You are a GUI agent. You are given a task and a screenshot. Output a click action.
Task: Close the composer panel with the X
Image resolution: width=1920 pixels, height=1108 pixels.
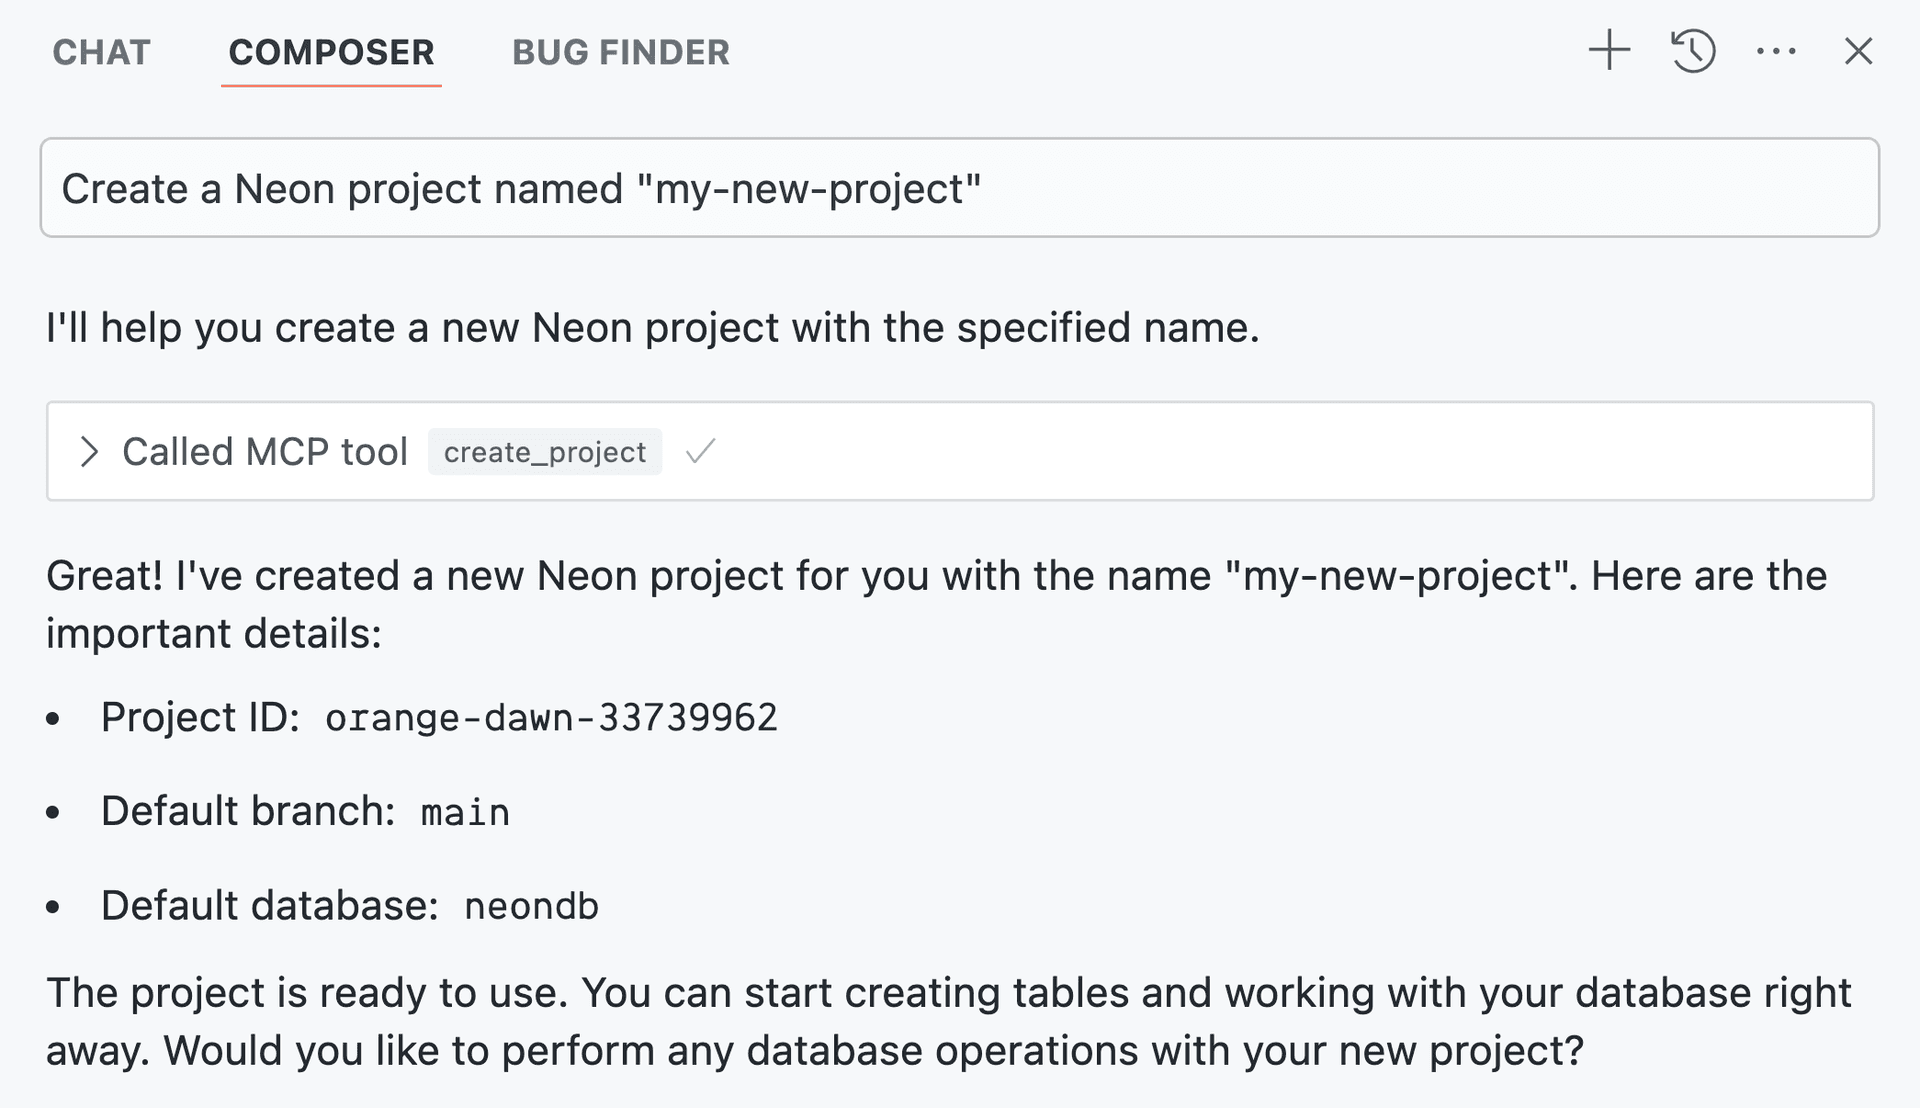[x=1858, y=51]
